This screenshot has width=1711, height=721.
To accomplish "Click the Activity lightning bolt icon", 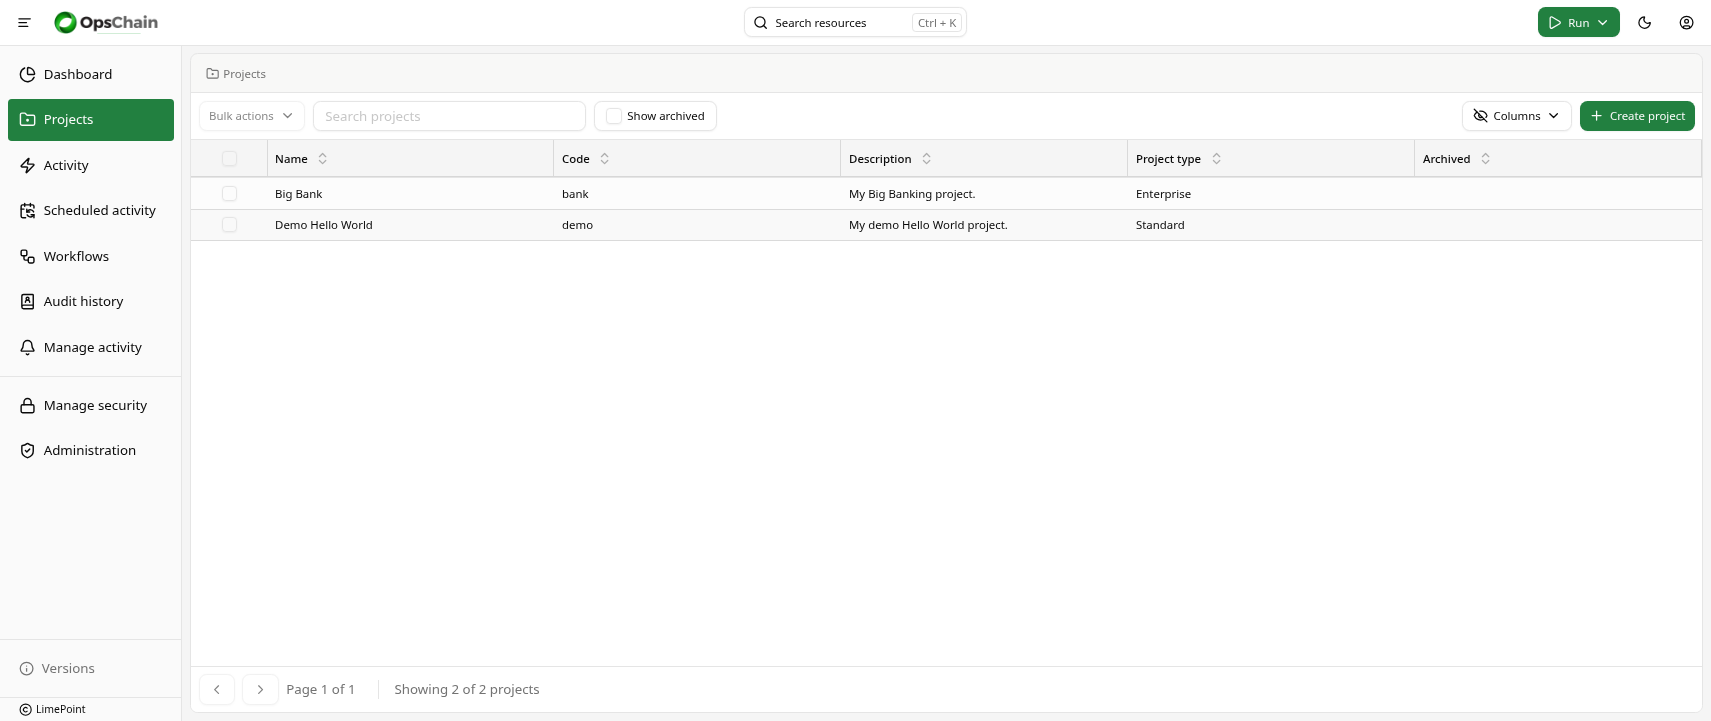I will pos(28,165).
